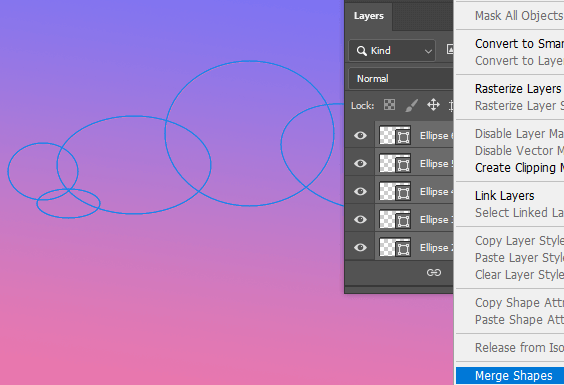Click the Ellipse 5 layer name

(436, 164)
